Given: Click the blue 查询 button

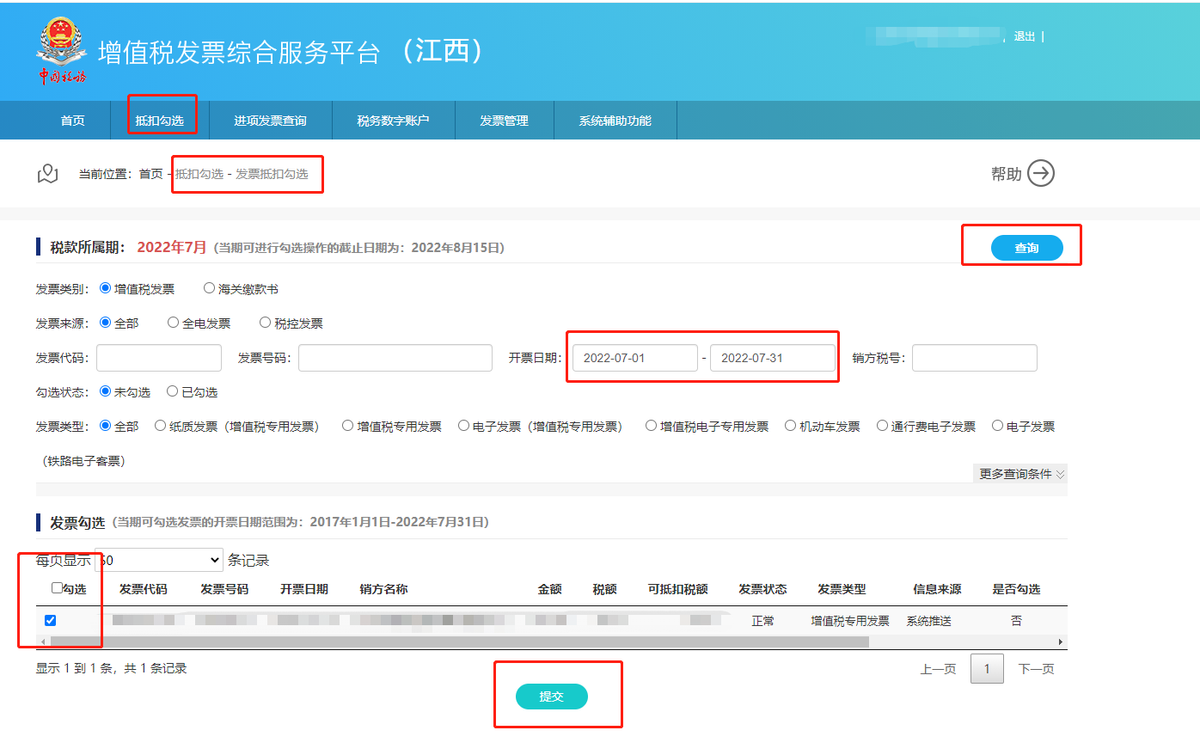Looking at the screenshot, I should click(x=1026, y=248).
